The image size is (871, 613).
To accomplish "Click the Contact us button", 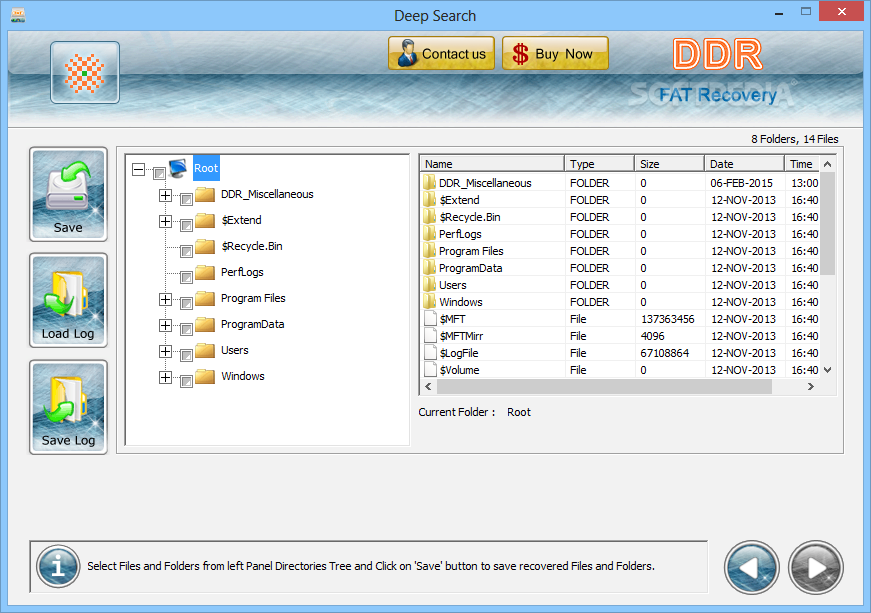I will click(442, 54).
